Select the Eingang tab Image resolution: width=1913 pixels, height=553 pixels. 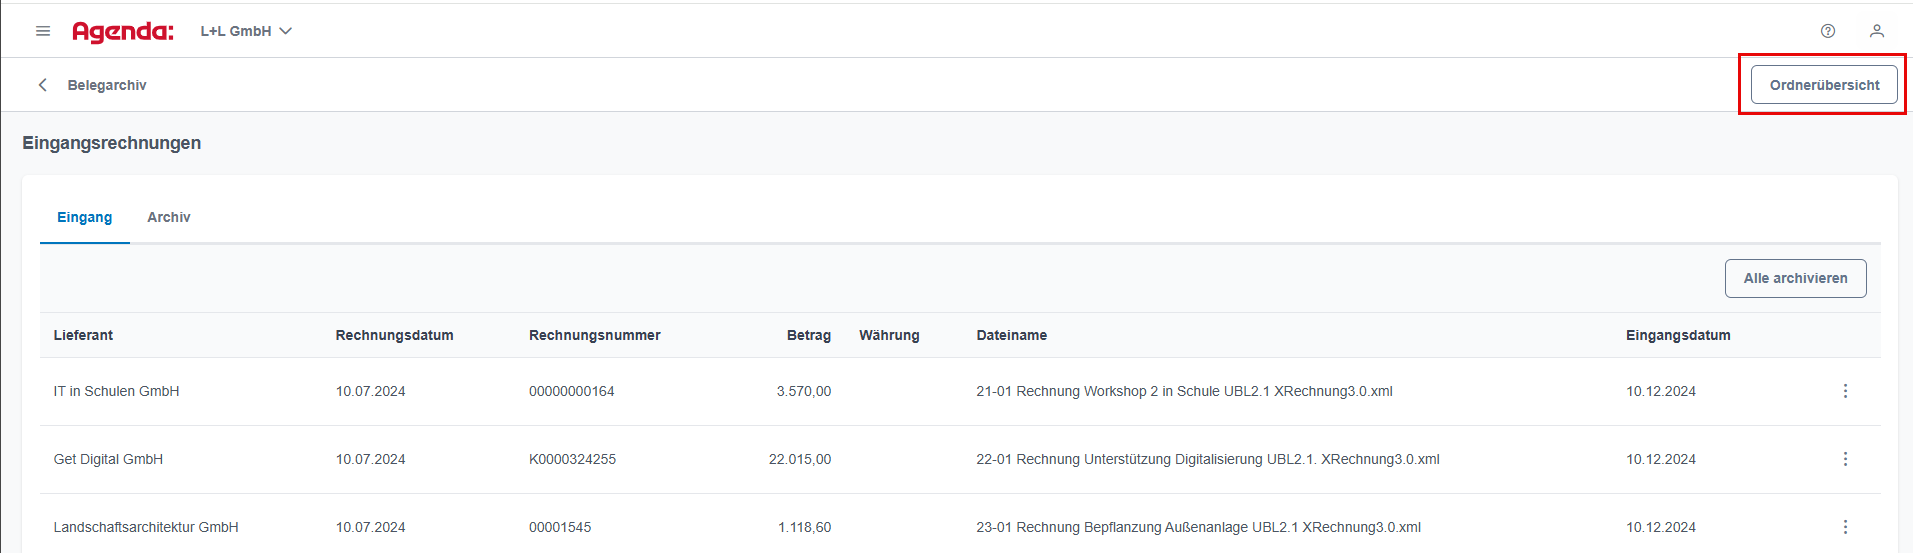click(x=85, y=217)
